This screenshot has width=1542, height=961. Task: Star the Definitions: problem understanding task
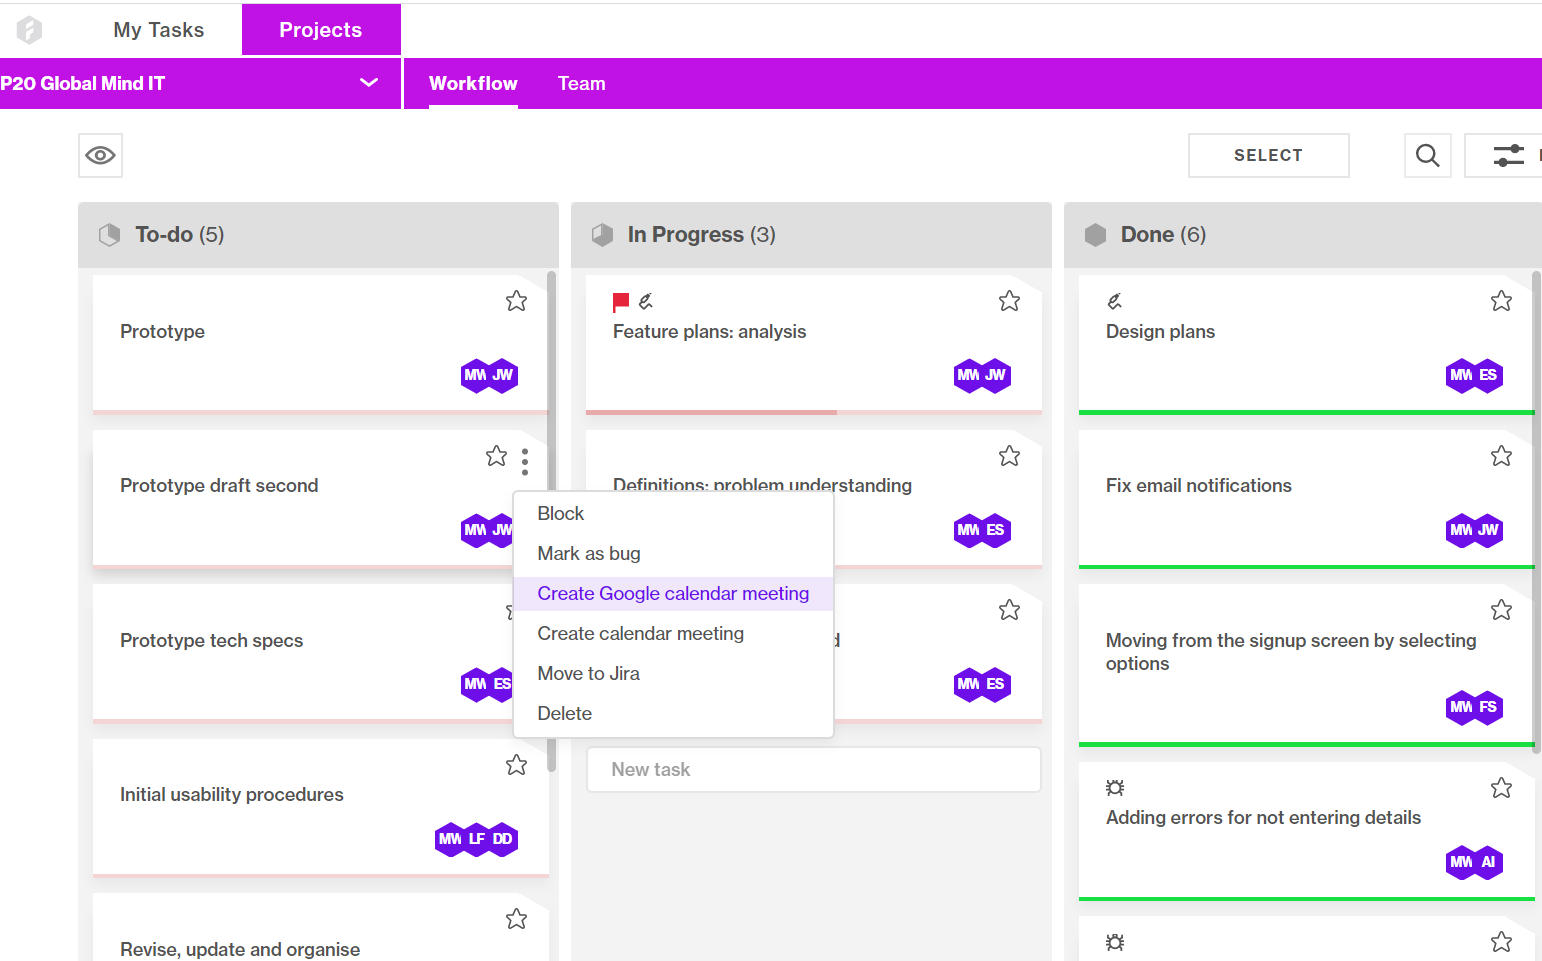[x=1009, y=456]
